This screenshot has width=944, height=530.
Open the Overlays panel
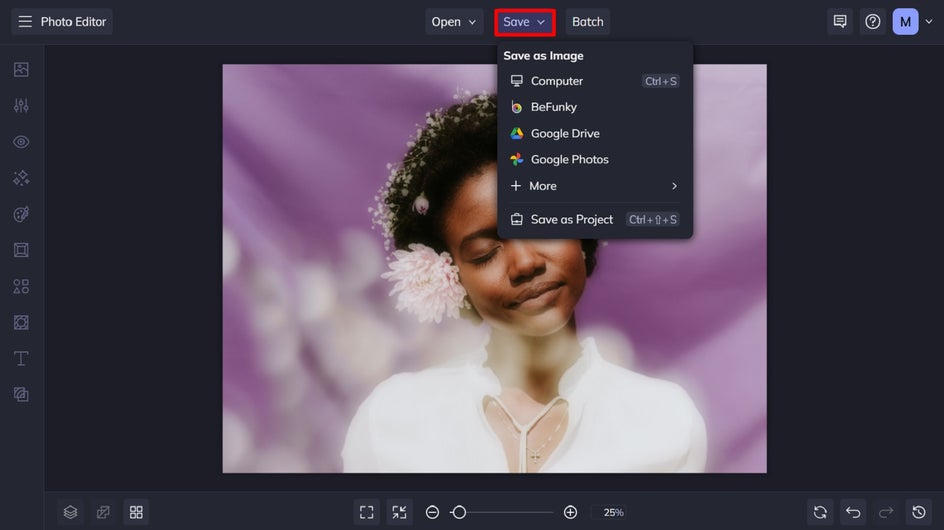[x=21, y=322]
